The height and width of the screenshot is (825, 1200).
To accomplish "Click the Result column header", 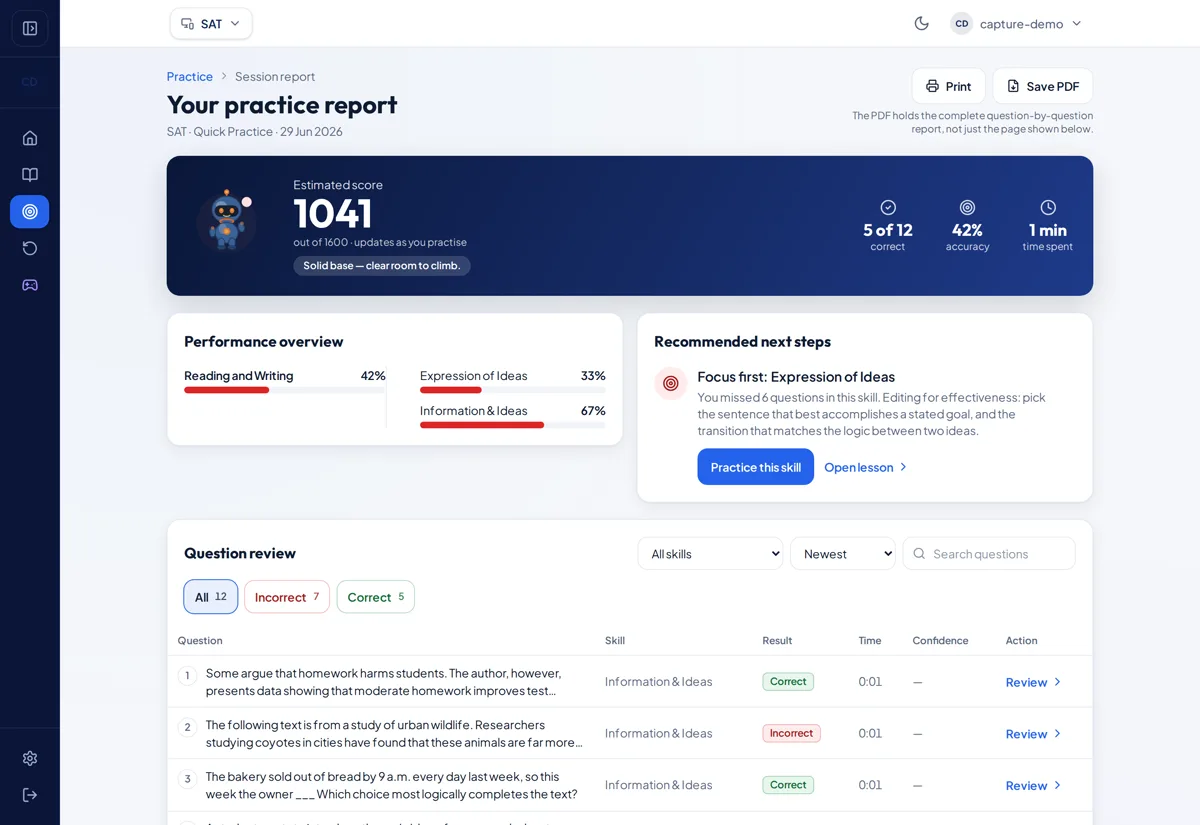I will [x=777, y=640].
